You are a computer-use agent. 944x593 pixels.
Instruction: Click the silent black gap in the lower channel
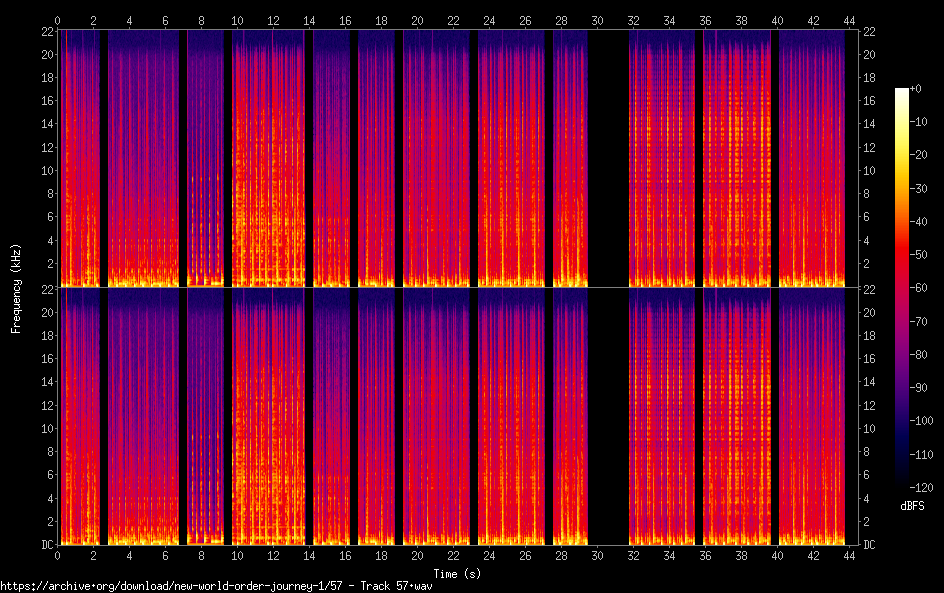[607, 416]
